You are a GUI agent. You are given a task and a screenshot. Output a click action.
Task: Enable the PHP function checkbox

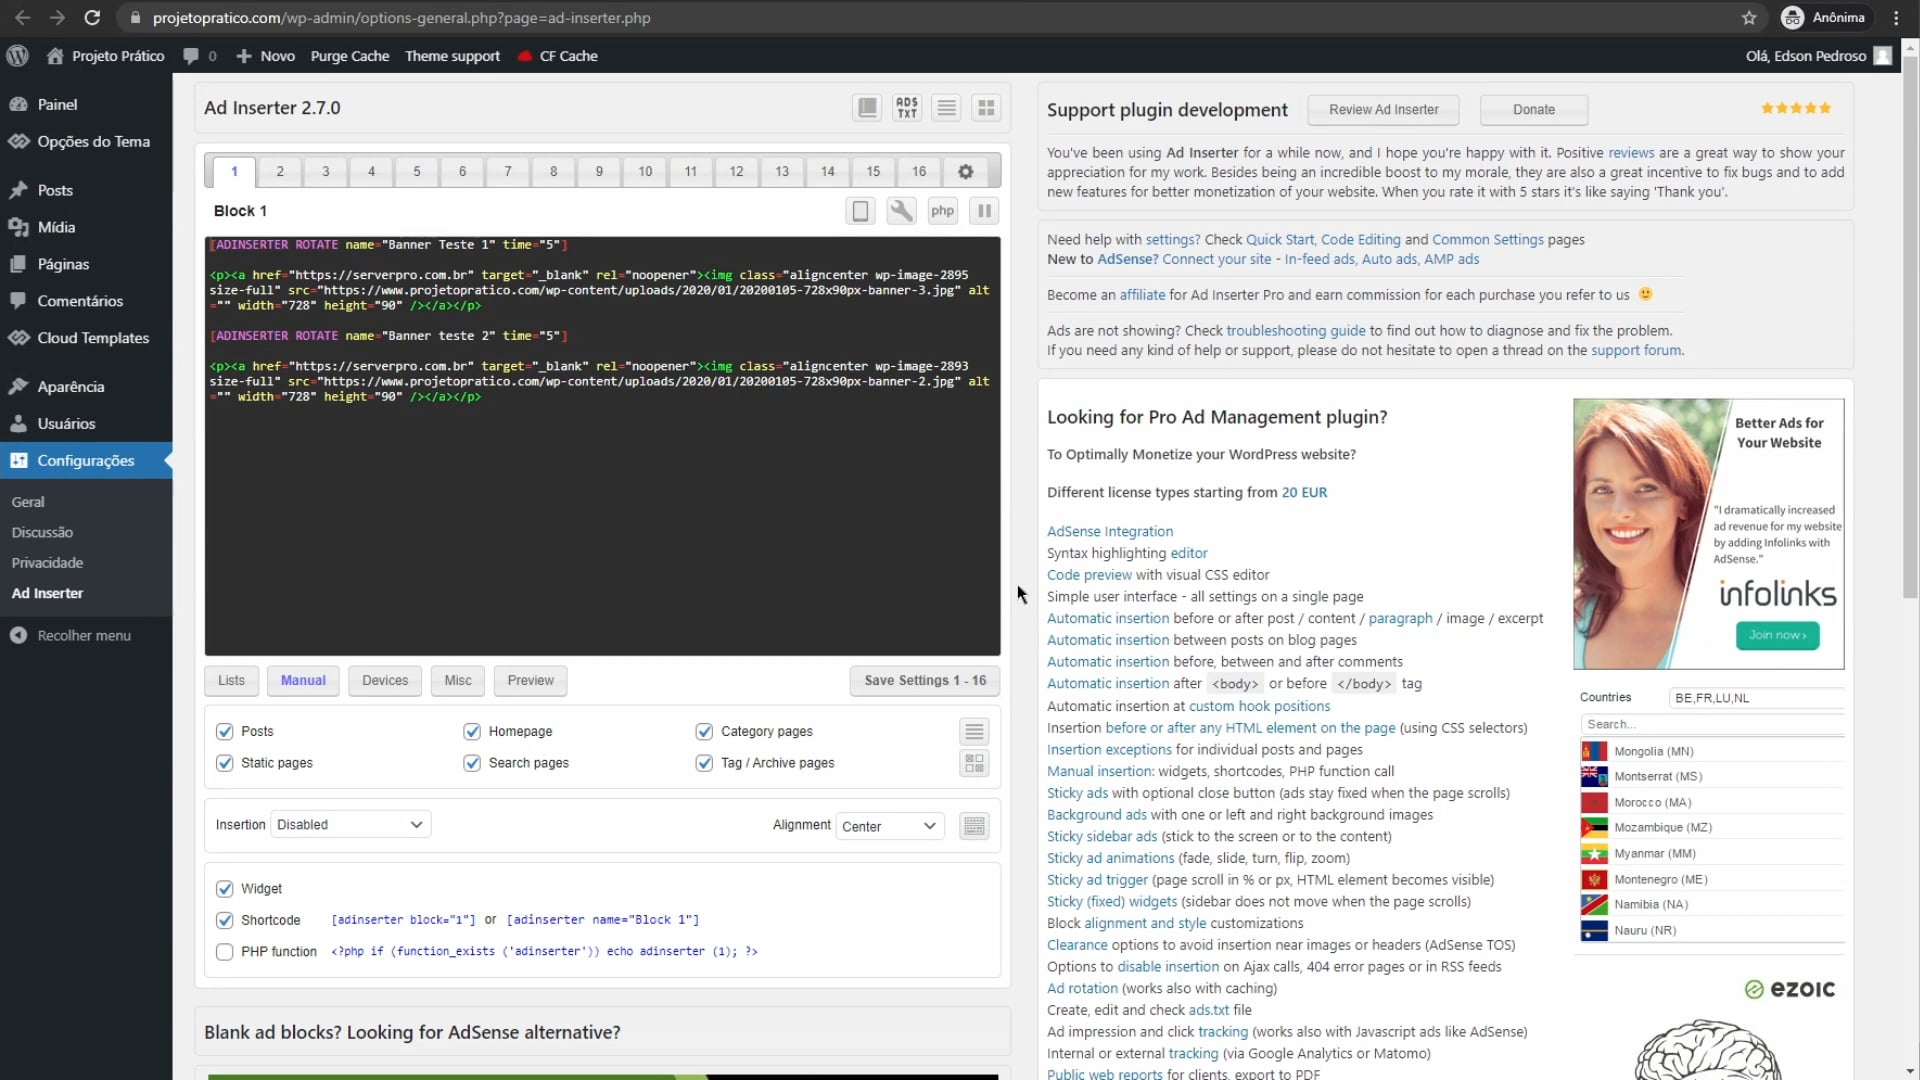tap(224, 951)
